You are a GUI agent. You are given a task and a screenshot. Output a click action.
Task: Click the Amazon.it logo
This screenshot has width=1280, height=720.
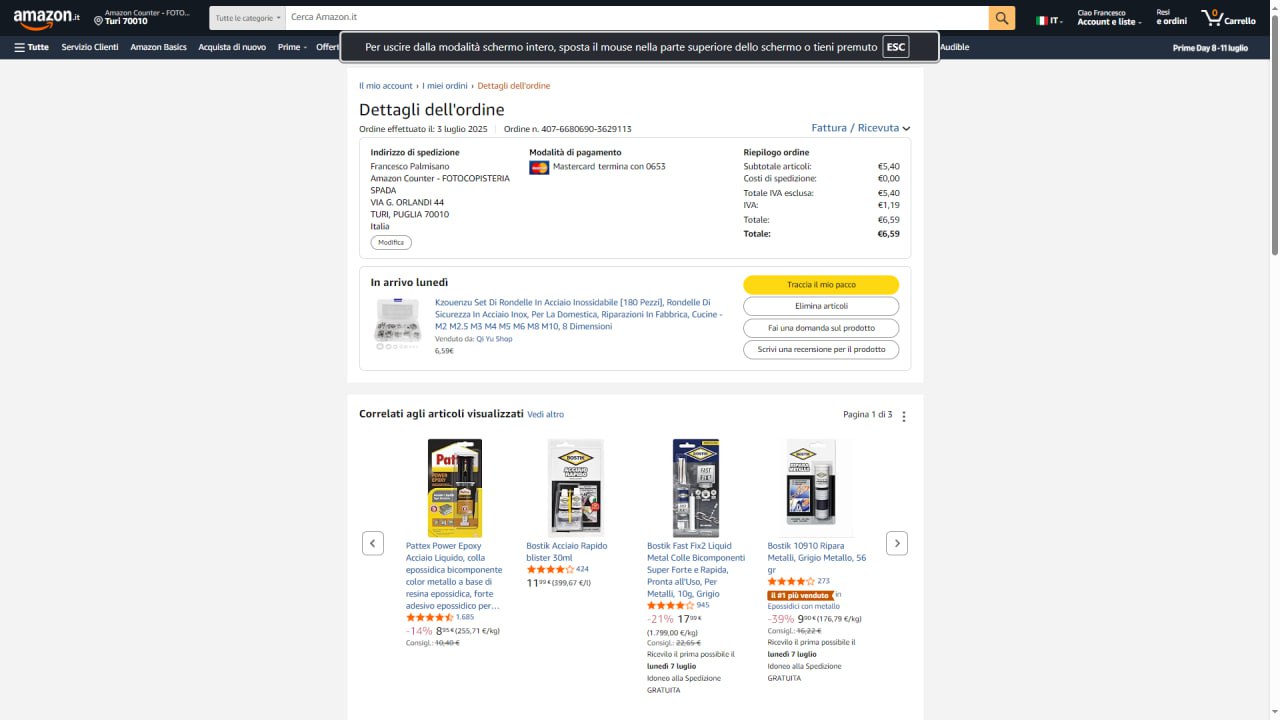click(x=47, y=17)
